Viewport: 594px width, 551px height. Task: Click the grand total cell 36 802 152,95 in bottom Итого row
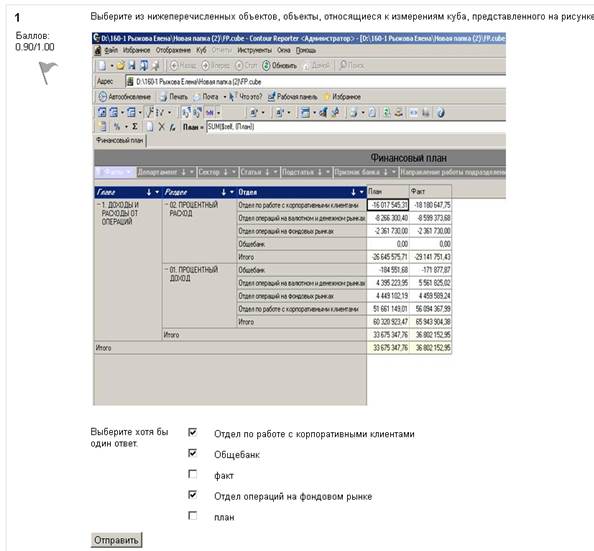pos(430,348)
